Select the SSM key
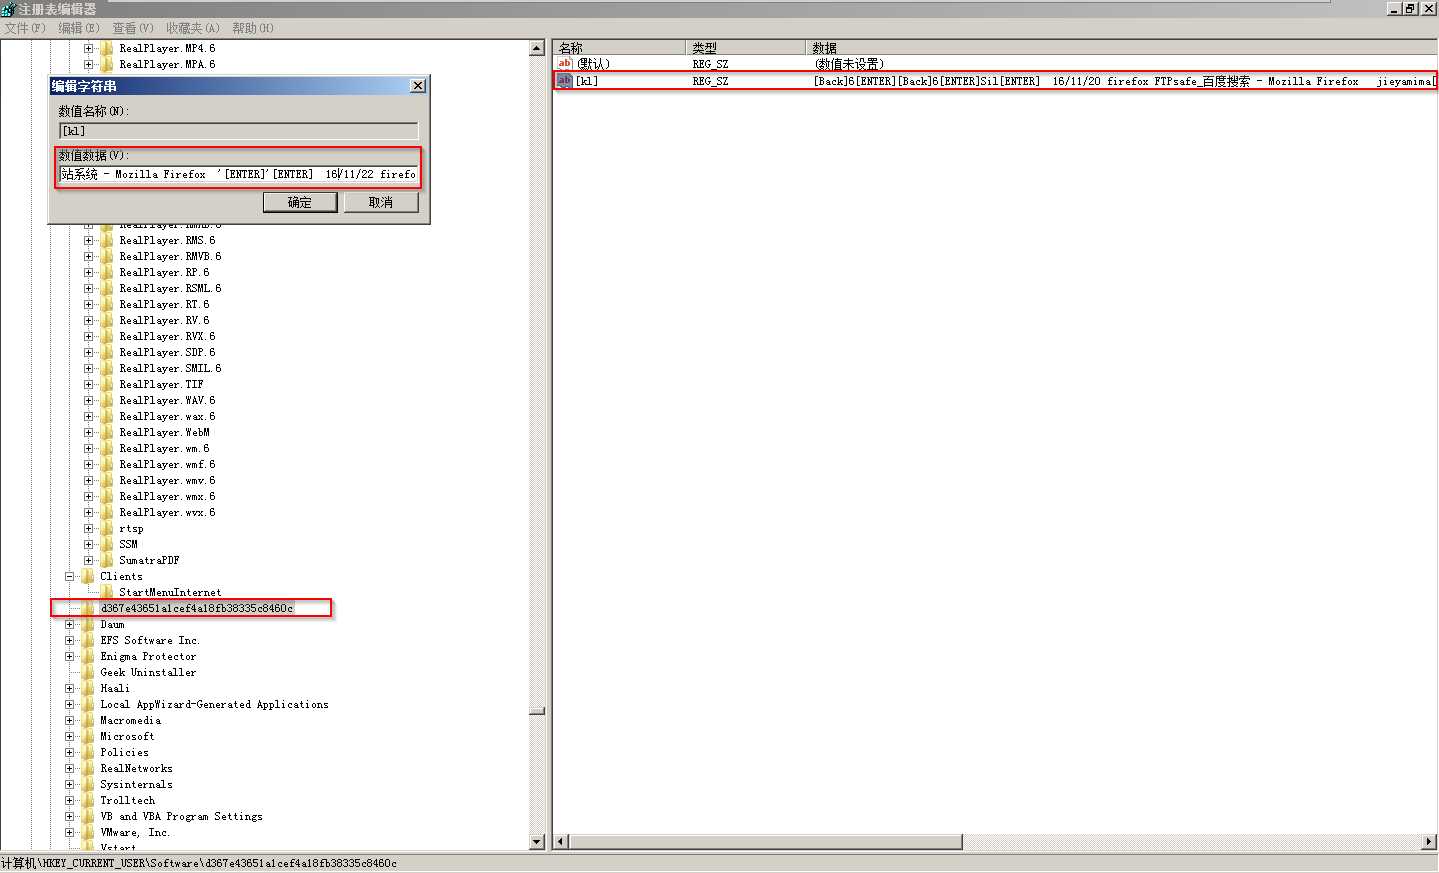 [128, 544]
